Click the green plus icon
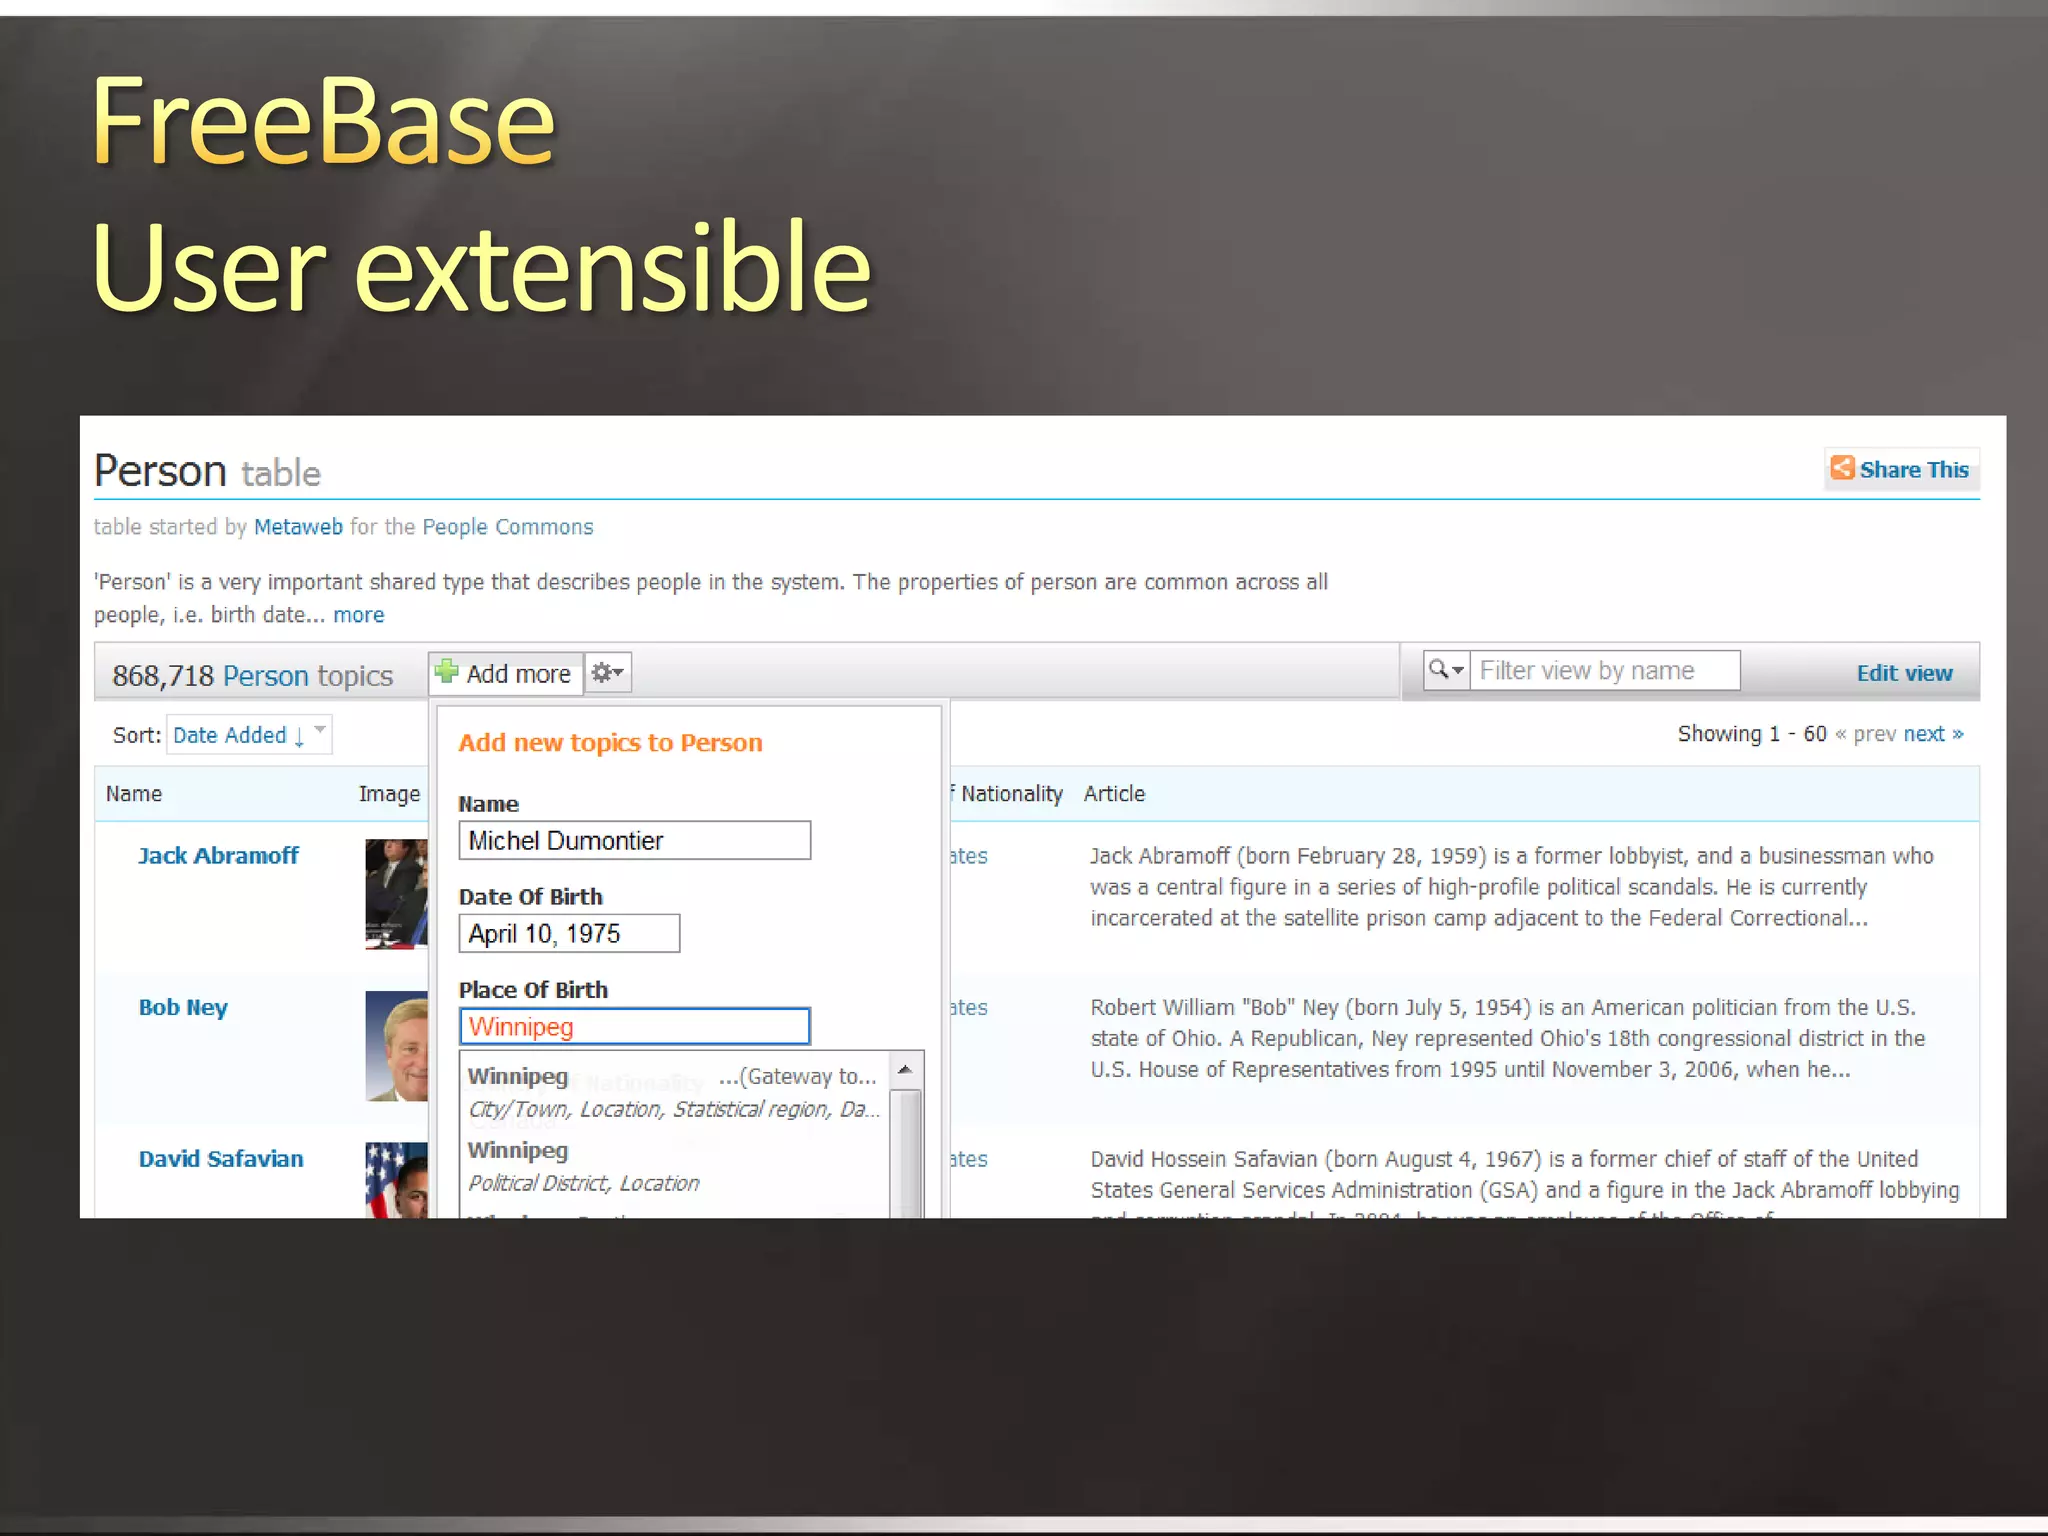2048x1536 pixels. pyautogui.click(x=446, y=671)
